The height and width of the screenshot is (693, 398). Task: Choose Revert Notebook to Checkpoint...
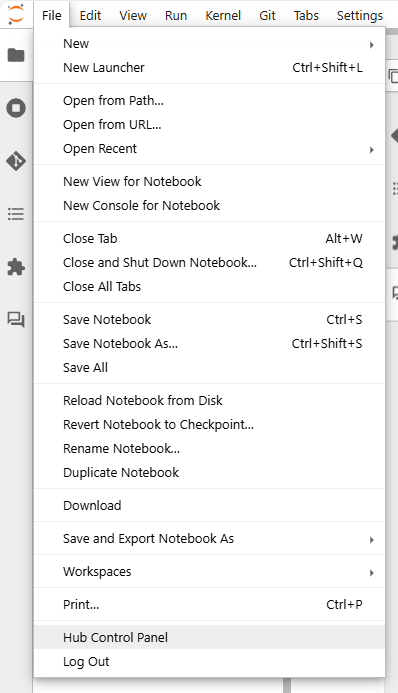click(209, 425)
